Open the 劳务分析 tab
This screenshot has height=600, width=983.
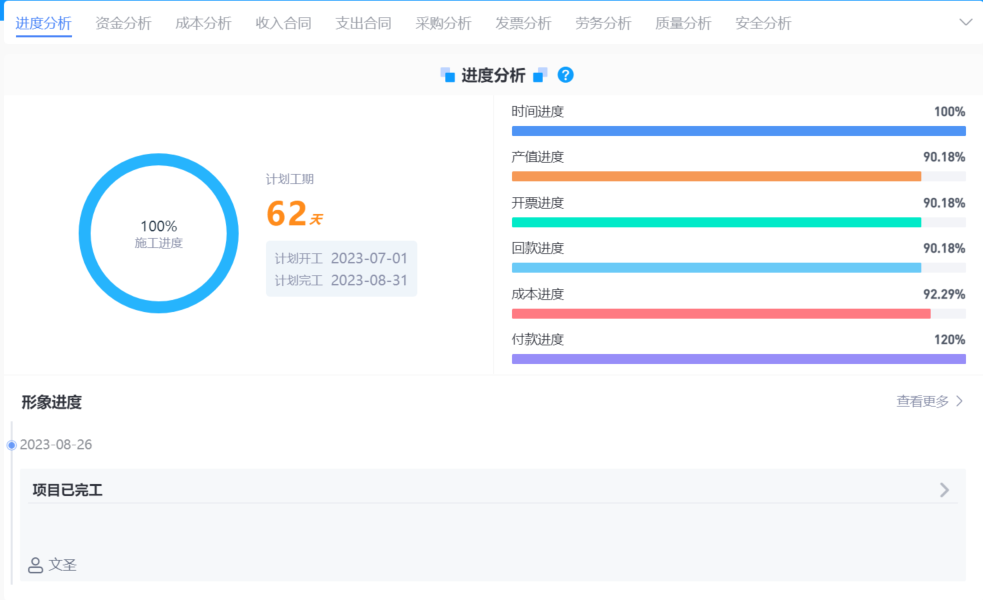coord(603,21)
